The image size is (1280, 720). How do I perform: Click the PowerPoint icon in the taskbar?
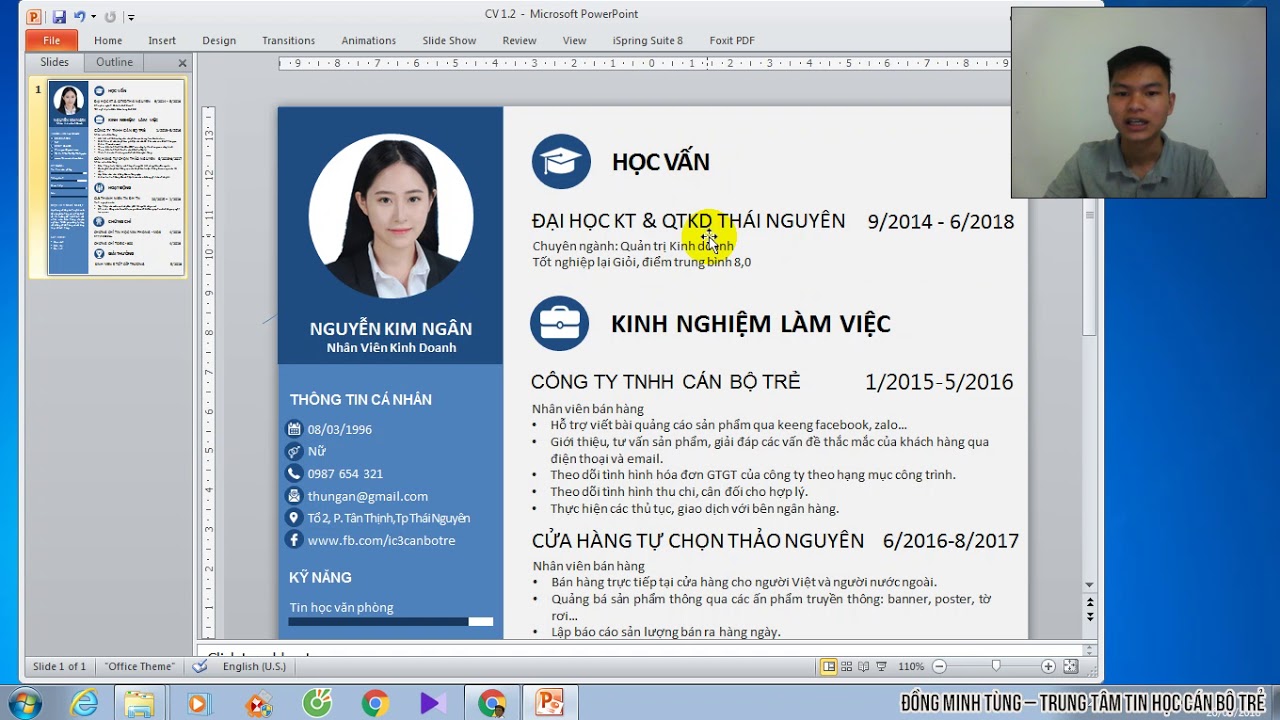click(549, 704)
